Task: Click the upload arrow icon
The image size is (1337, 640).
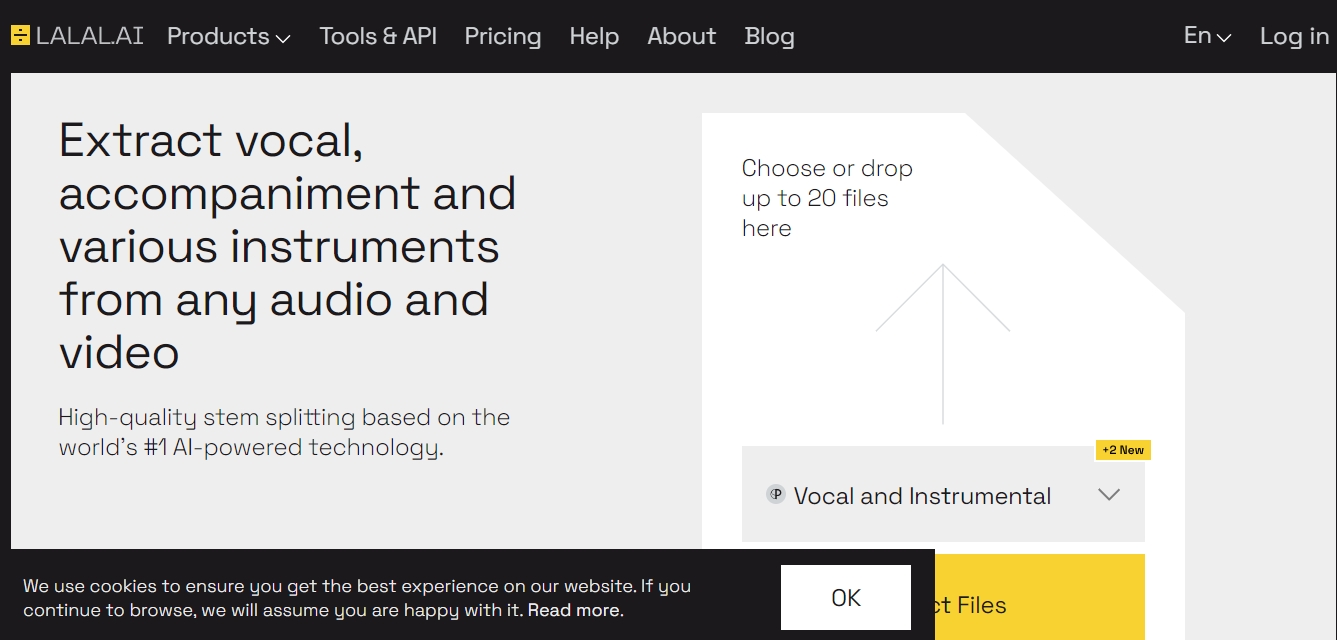Action: tap(942, 340)
